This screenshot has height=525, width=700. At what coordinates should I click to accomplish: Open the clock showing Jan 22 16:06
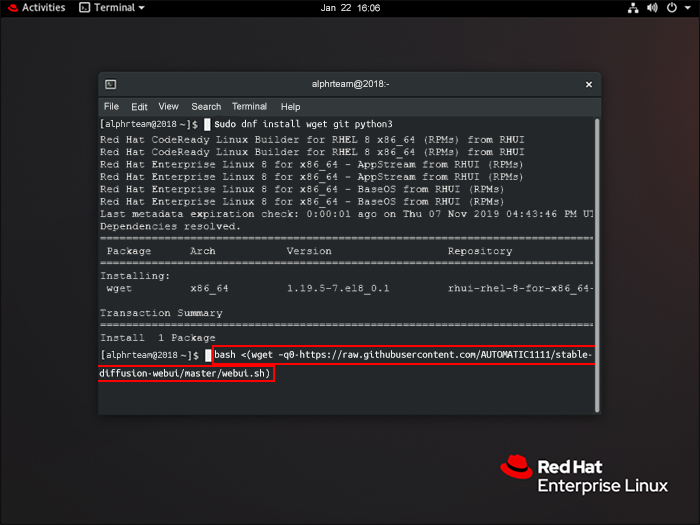(350, 8)
